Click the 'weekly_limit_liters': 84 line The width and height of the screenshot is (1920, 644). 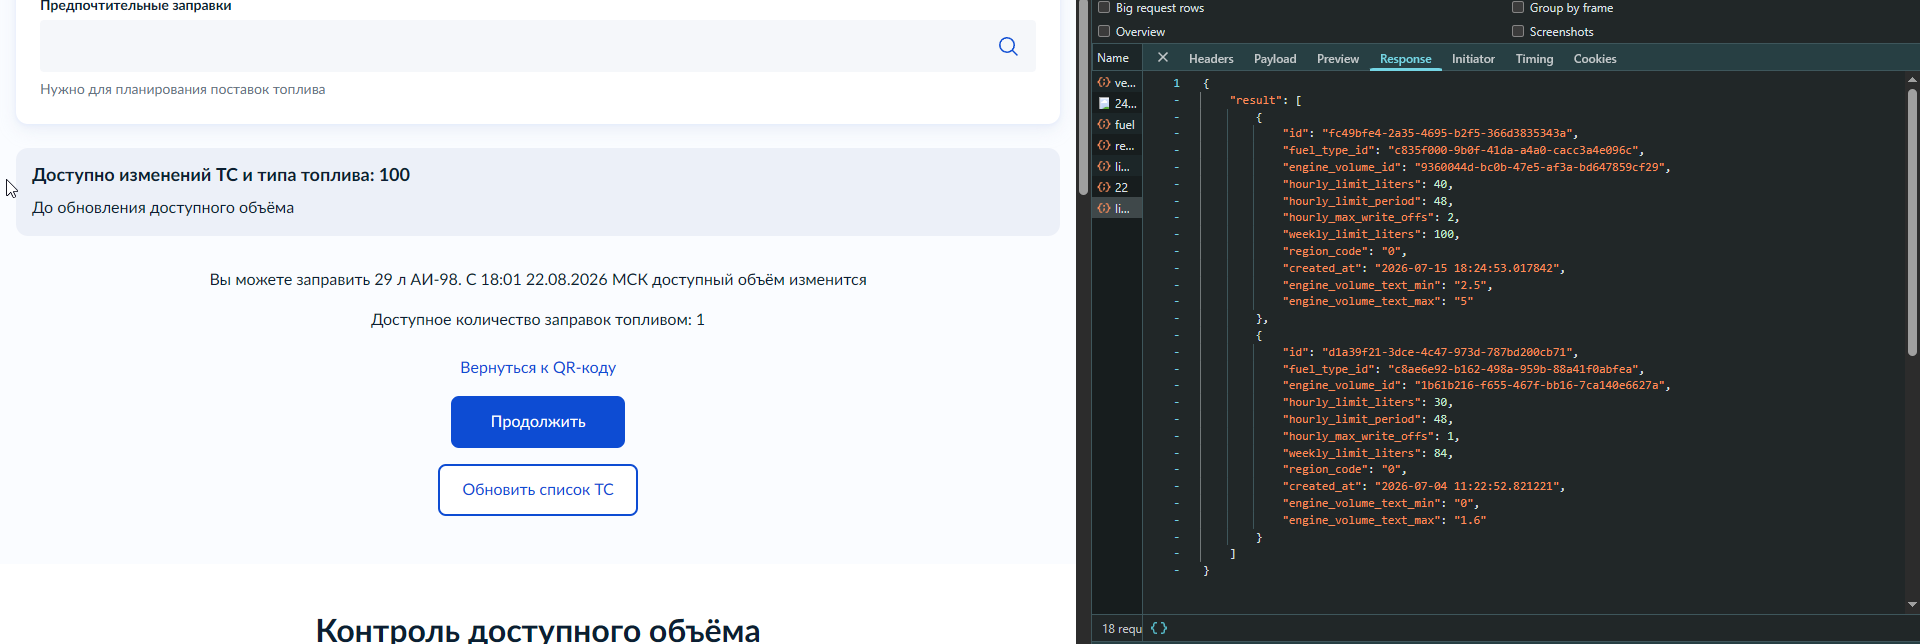pyautogui.click(x=1368, y=453)
